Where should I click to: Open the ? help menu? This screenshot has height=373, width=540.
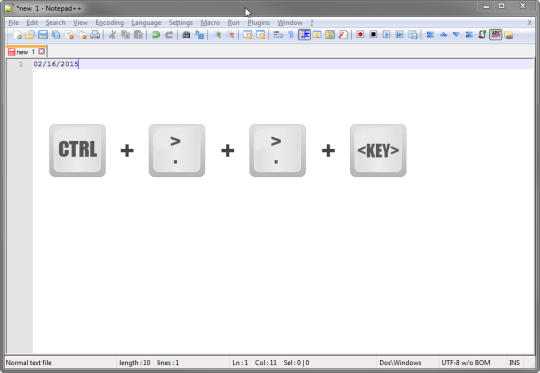312,23
